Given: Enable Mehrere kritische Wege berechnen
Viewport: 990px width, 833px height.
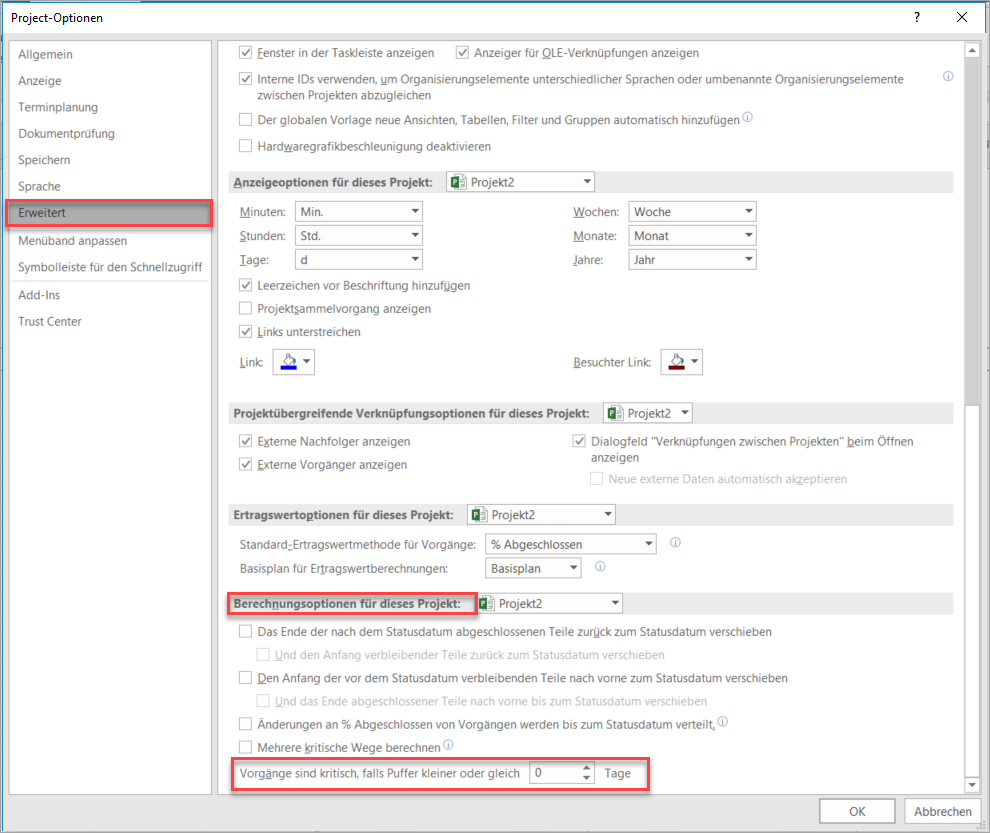Looking at the screenshot, I should coord(246,746).
